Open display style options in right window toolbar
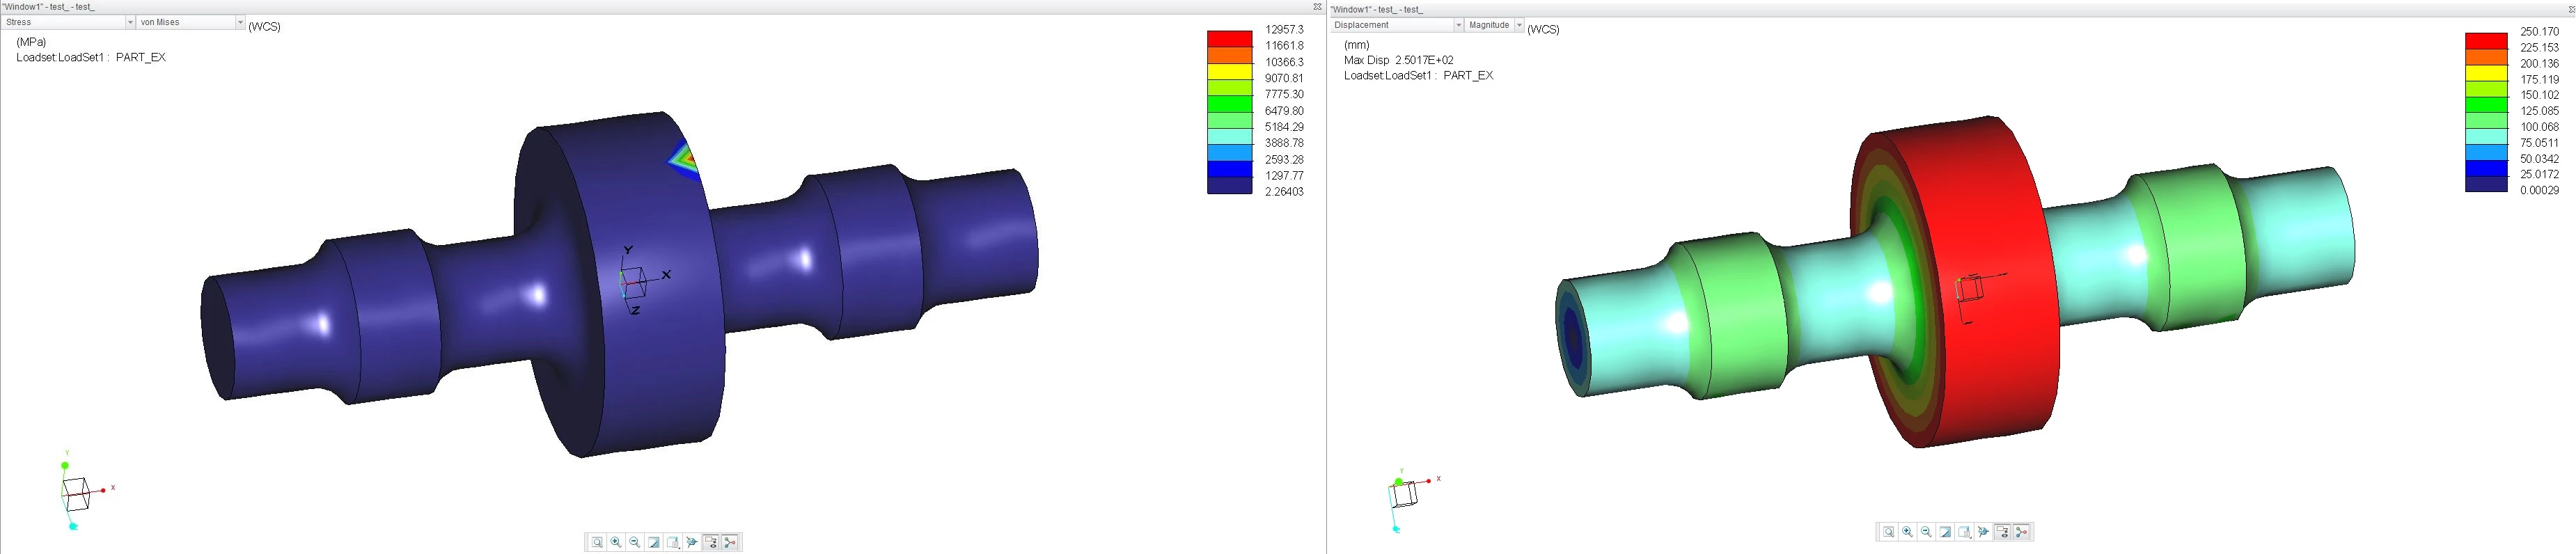Viewport: 2576px width, 554px height. 1964,532
